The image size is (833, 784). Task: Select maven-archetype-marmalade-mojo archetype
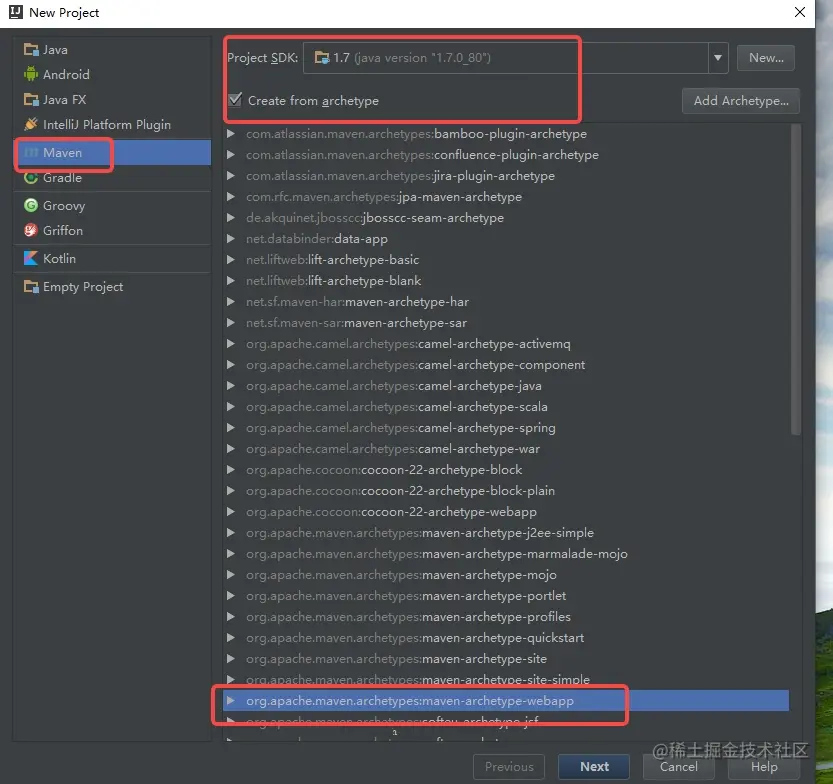506,553
